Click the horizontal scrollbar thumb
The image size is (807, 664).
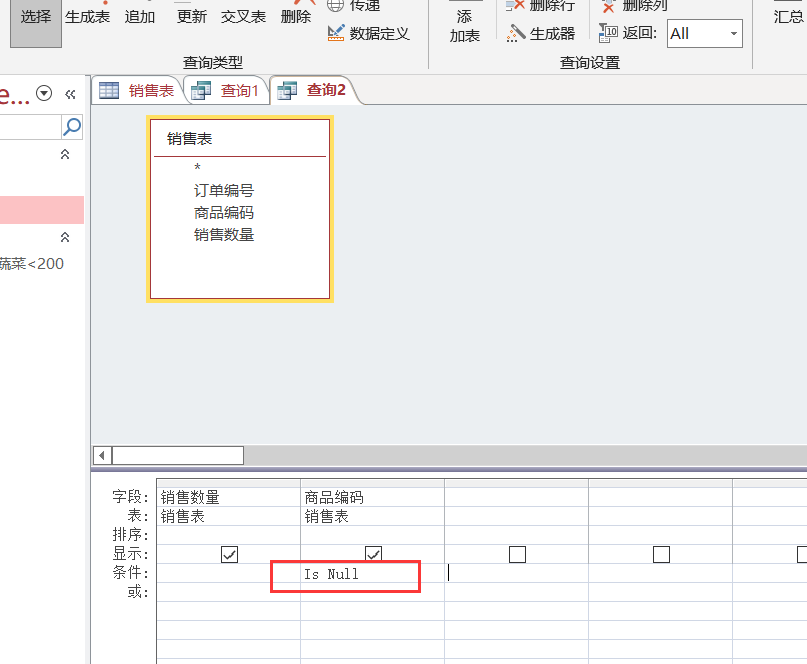click(178, 455)
